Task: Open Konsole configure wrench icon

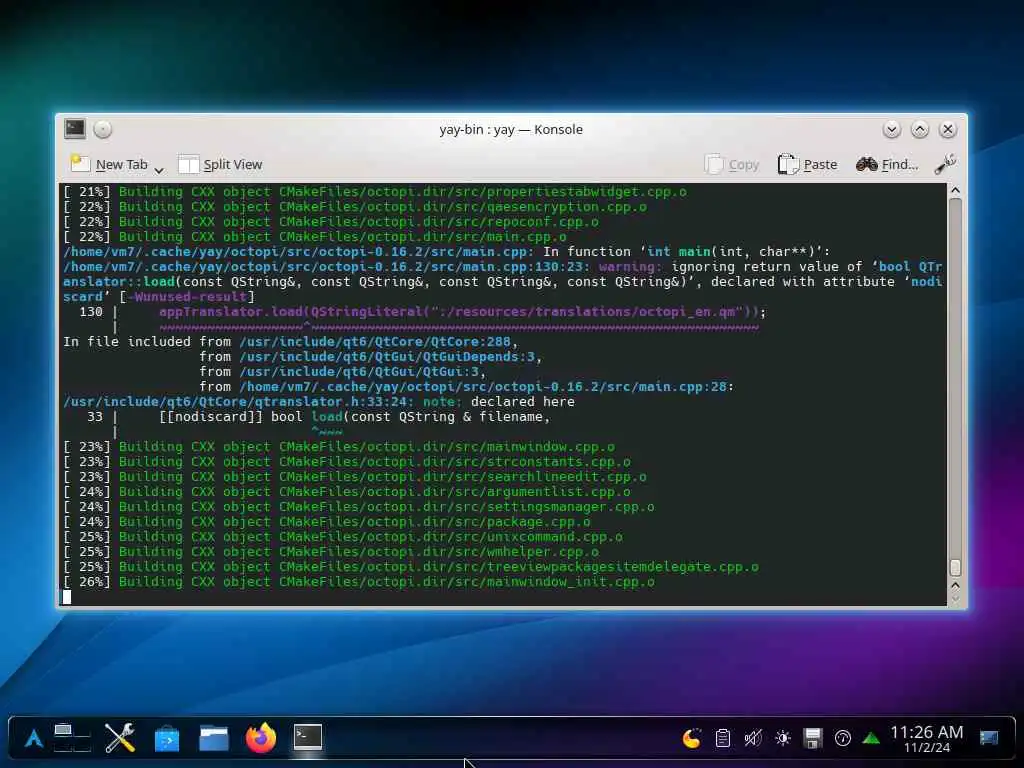Action: pos(945,165)
